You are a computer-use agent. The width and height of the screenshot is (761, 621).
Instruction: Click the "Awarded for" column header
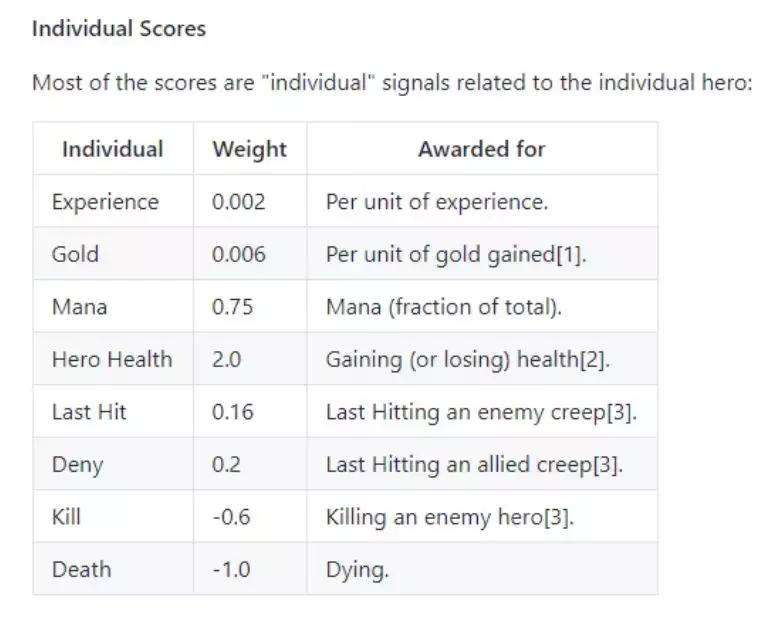[x=481, y=149]
